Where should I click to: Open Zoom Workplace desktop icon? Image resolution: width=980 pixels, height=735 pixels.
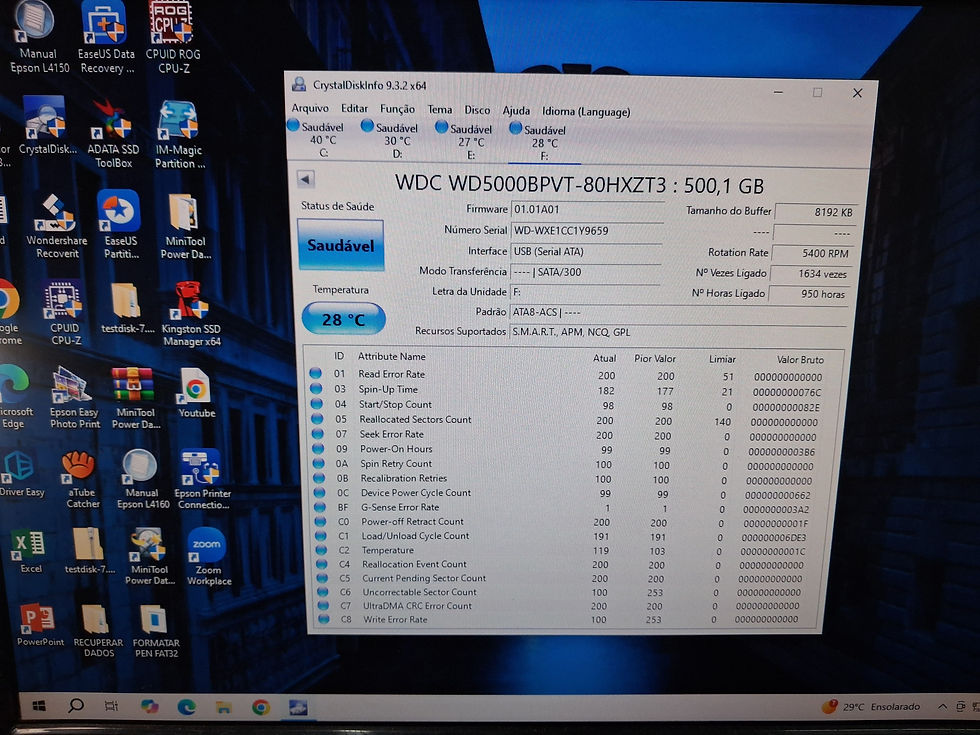coord(209,556)
